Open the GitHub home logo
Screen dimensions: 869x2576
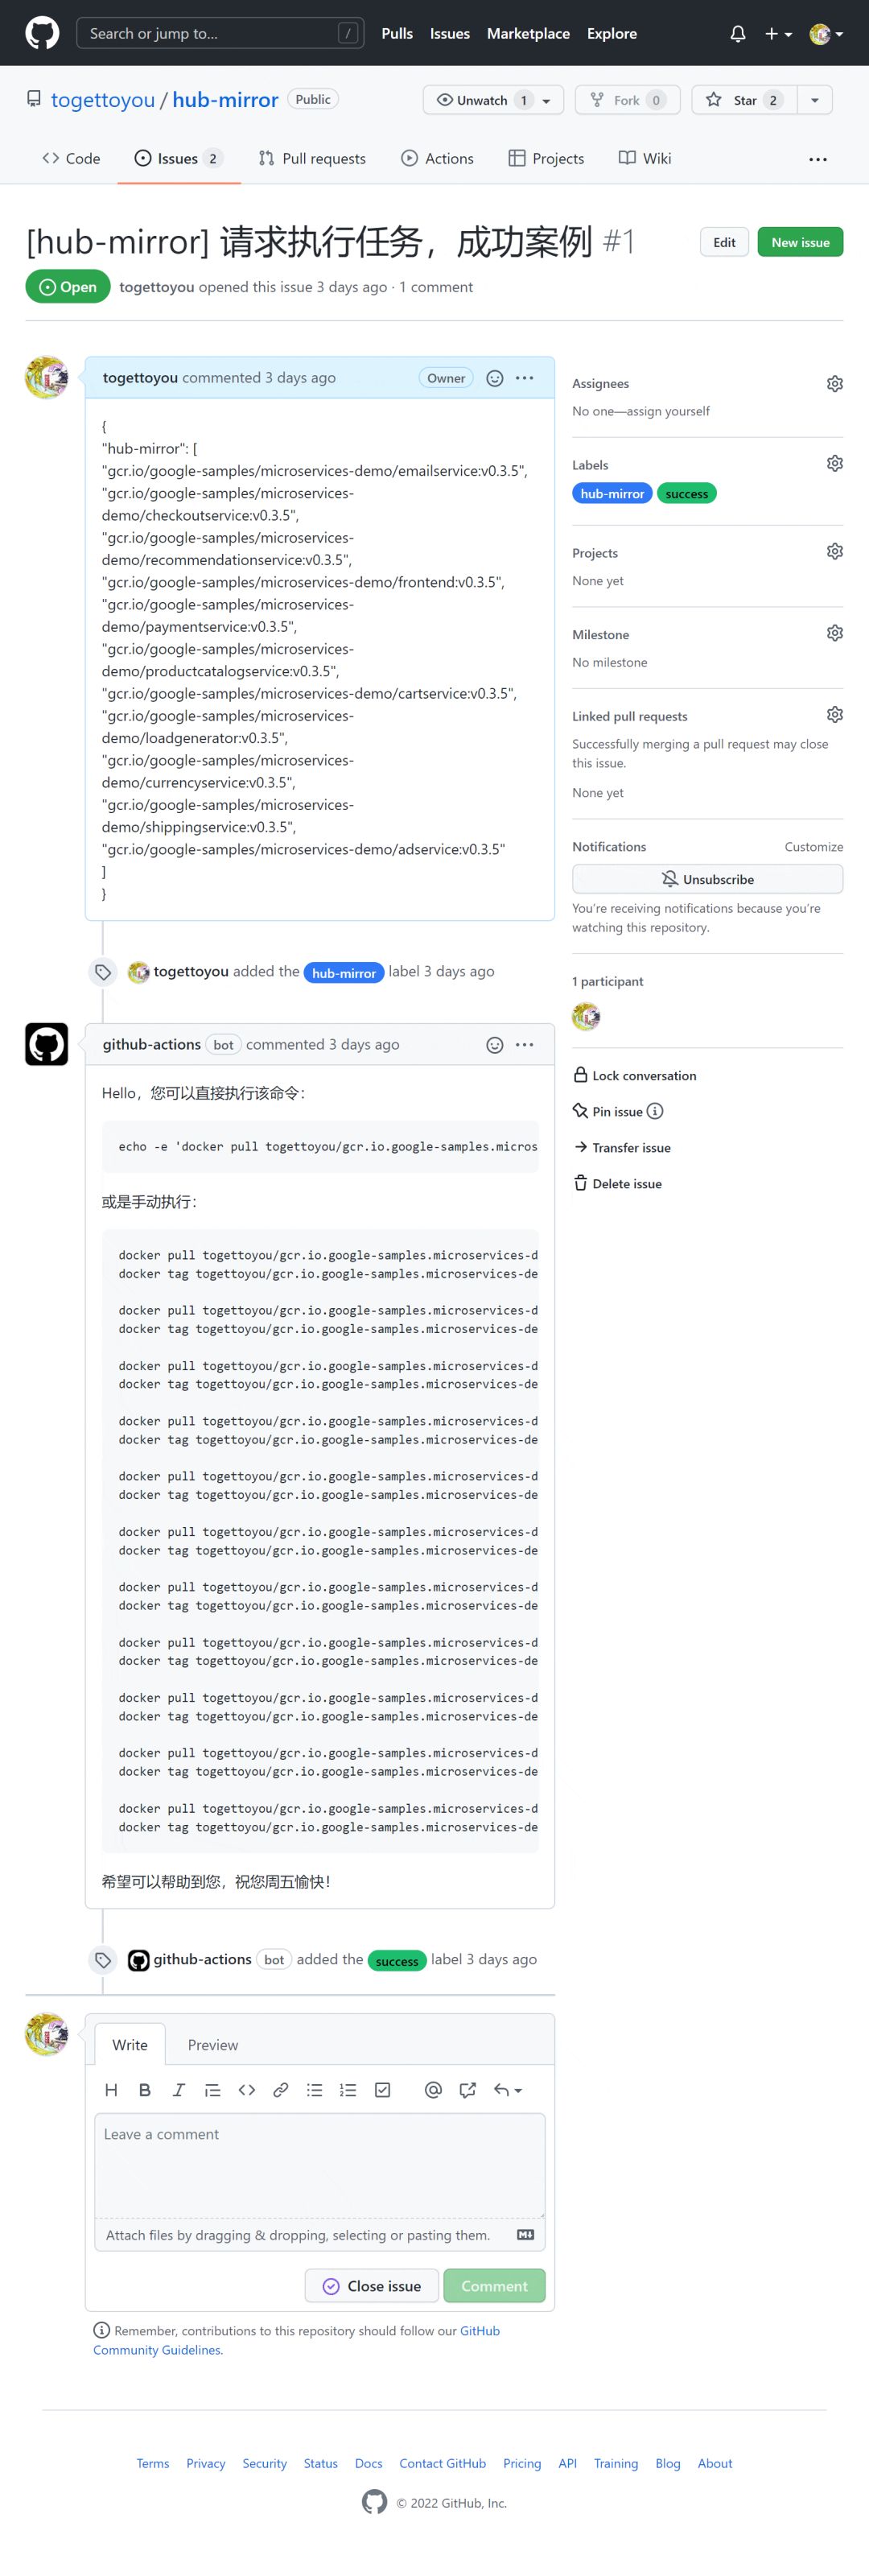click(x=42, y=33)
